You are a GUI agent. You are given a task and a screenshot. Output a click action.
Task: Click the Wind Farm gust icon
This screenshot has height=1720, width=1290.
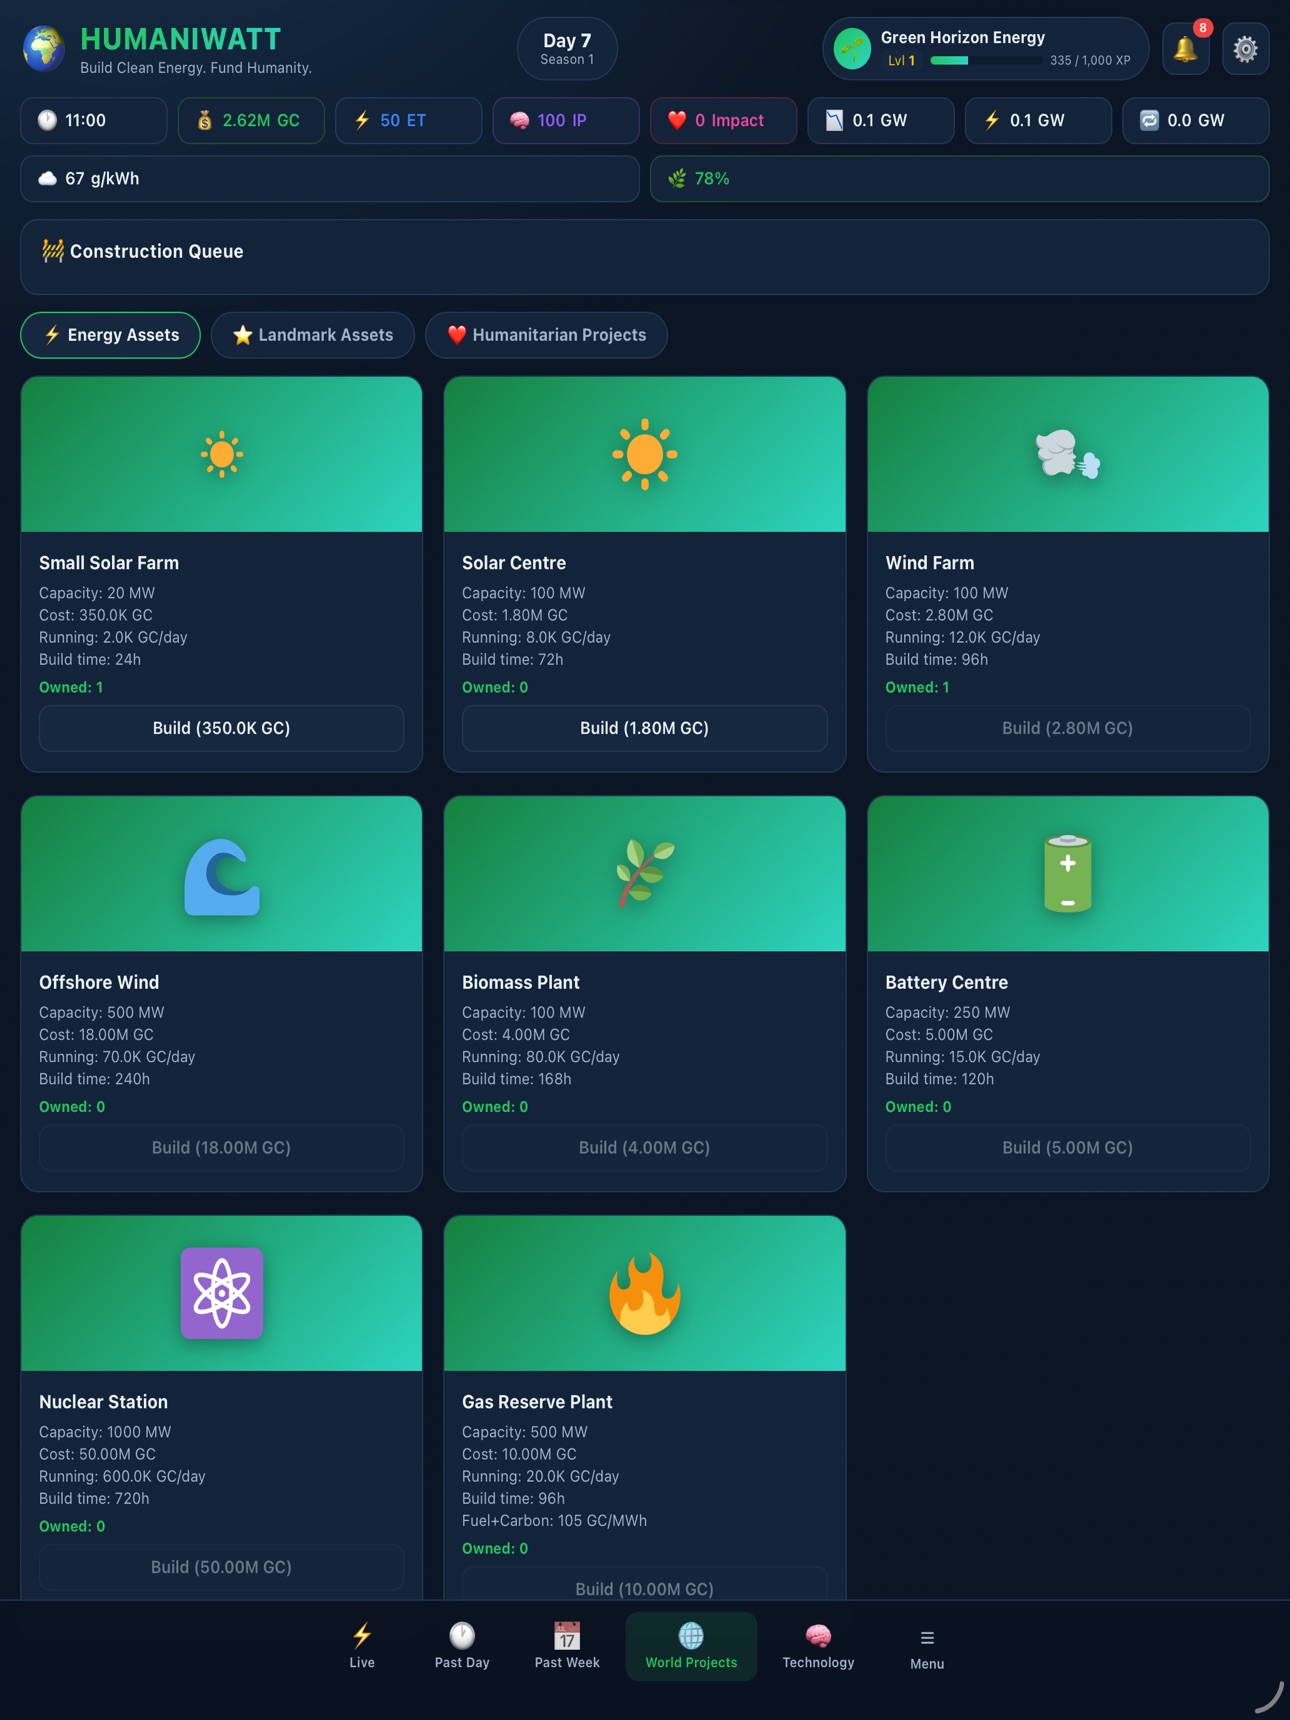point(1068,454)
